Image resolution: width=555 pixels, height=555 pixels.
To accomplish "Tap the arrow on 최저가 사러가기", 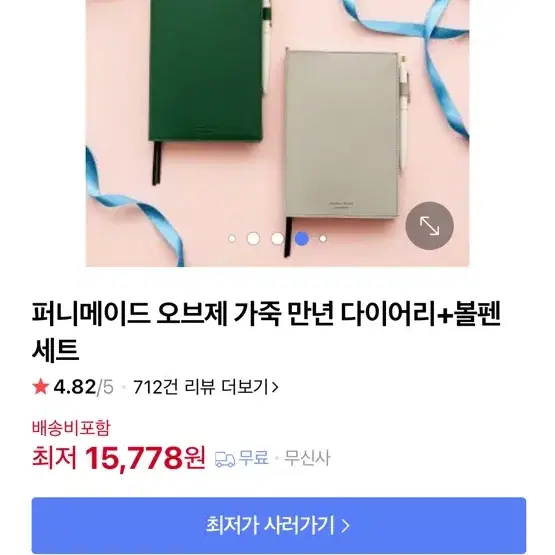I will tap(345, 526).
